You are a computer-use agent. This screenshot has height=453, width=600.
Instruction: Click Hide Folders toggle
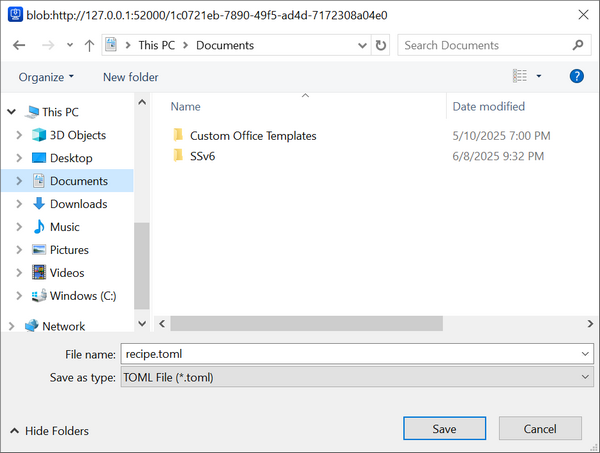[x=49, y=431]
